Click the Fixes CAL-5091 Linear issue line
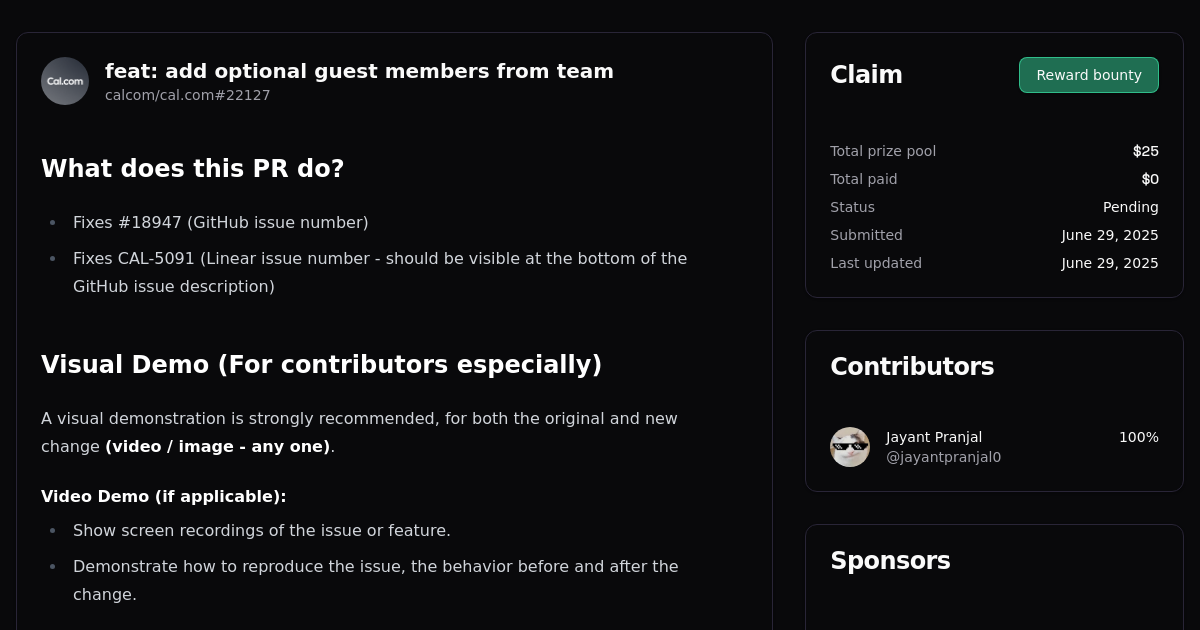Viewport: 1200px width, 630px height. 380,258
